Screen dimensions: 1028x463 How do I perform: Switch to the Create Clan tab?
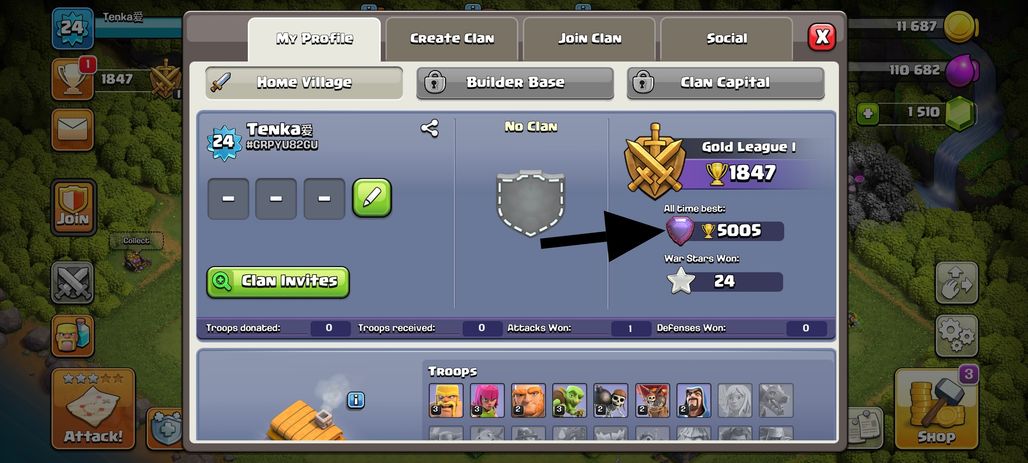pyautogui.click(x=452, y=39)
